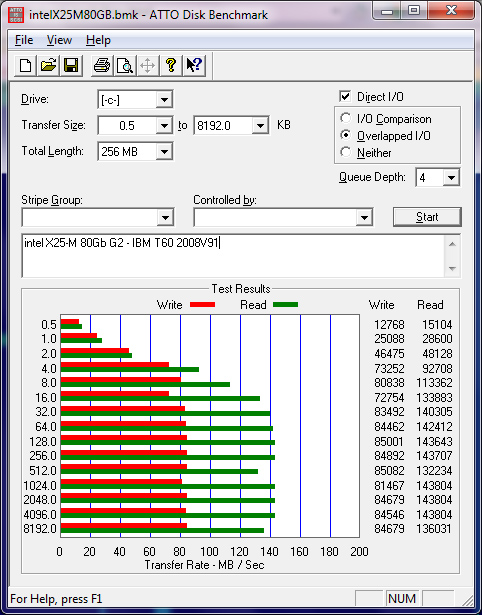Click the red Write legend swatch
482x615 pixels.
pyautogui.click(x=202, y=304)
